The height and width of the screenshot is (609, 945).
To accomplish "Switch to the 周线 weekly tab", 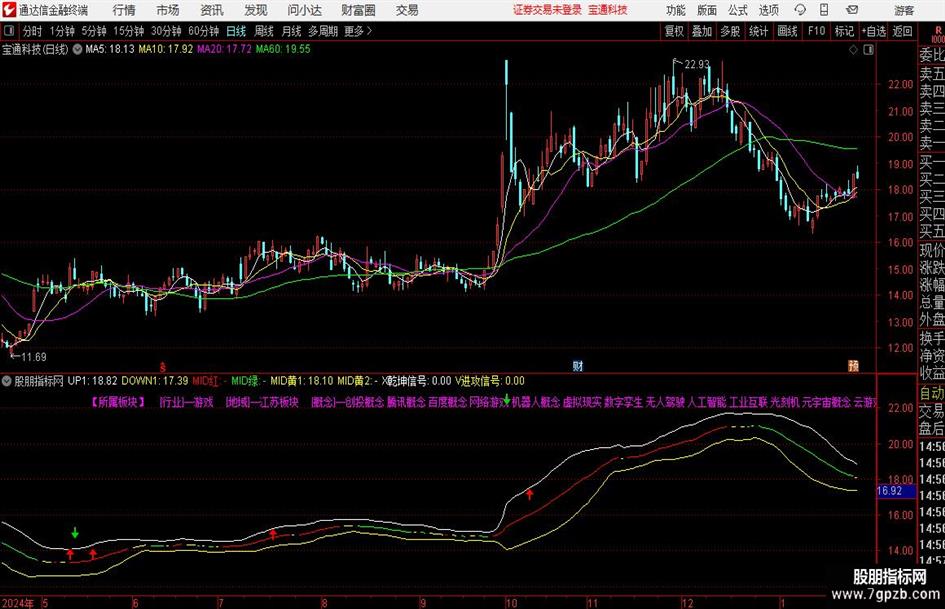I will click(264, 31).
